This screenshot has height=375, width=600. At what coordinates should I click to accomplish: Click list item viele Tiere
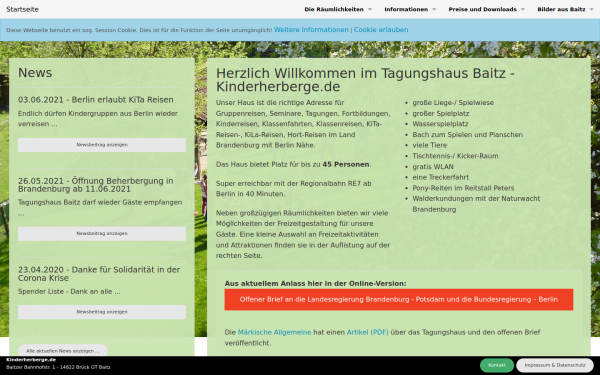tap(429, 145)
